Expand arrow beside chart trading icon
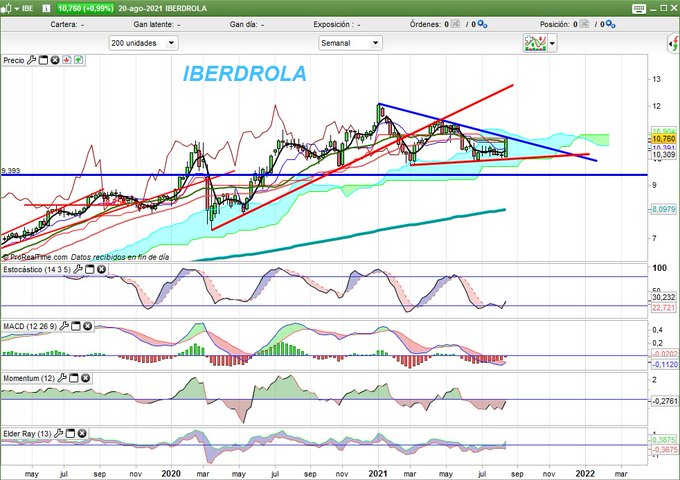The width and height of the screenshot is (680, 480). (552, 43)
